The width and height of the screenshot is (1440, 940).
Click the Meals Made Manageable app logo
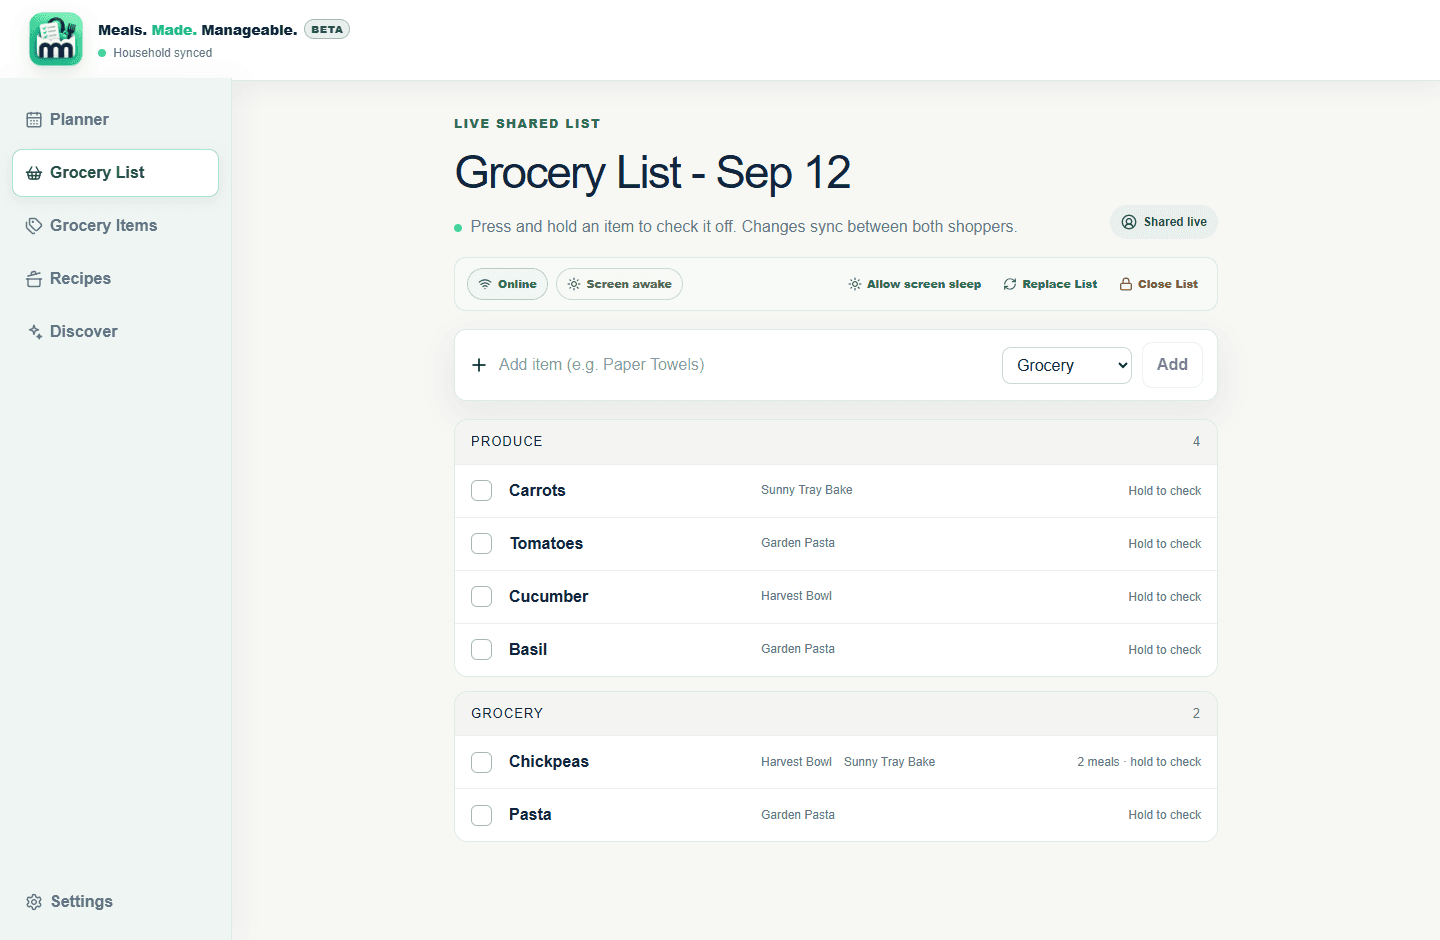click(x=56, y=39)
